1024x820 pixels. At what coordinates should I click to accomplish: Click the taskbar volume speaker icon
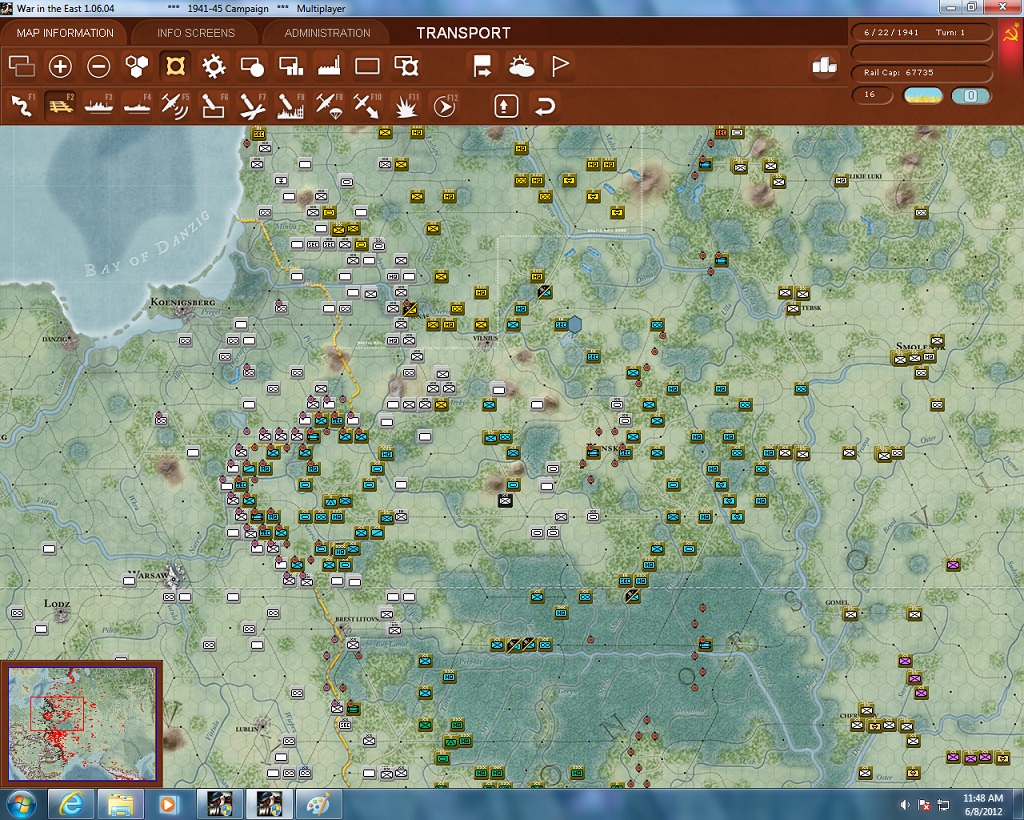[906, 805]
